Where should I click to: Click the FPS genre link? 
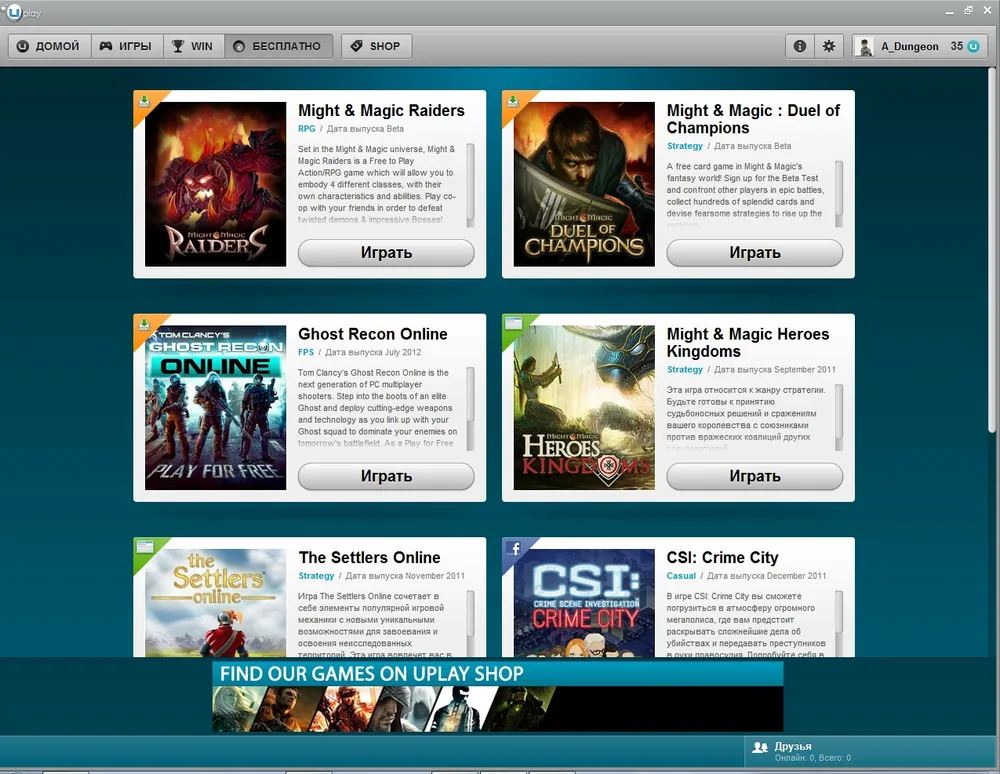(306, 353)
